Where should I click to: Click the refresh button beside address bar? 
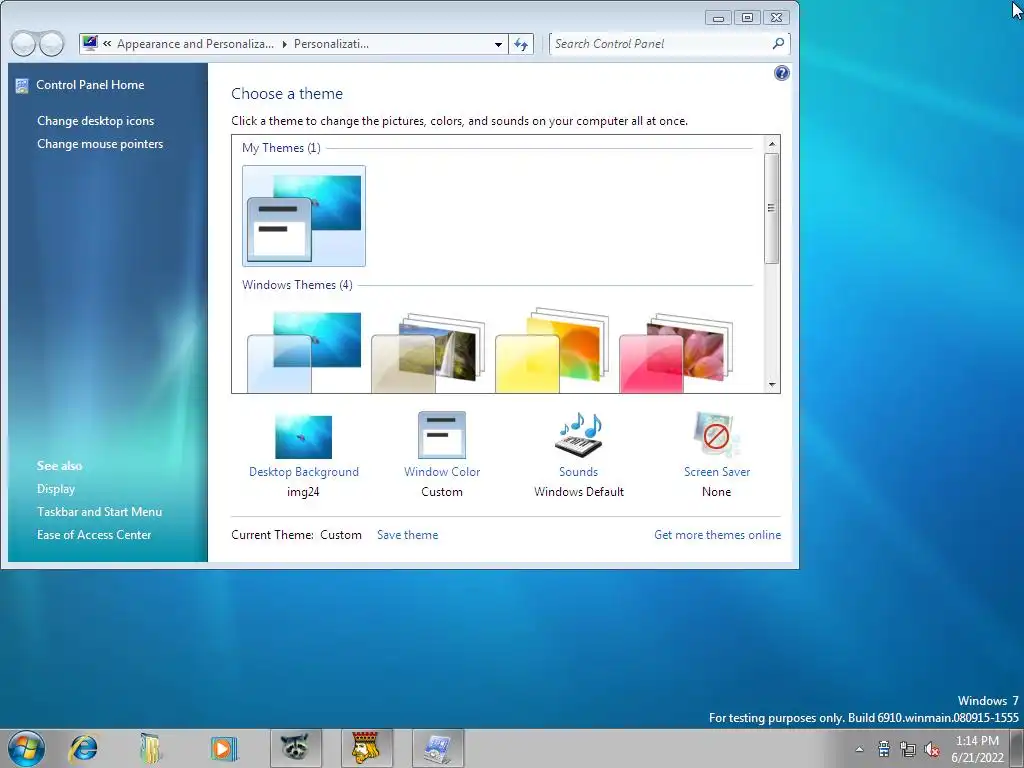[x=521, y=44]
